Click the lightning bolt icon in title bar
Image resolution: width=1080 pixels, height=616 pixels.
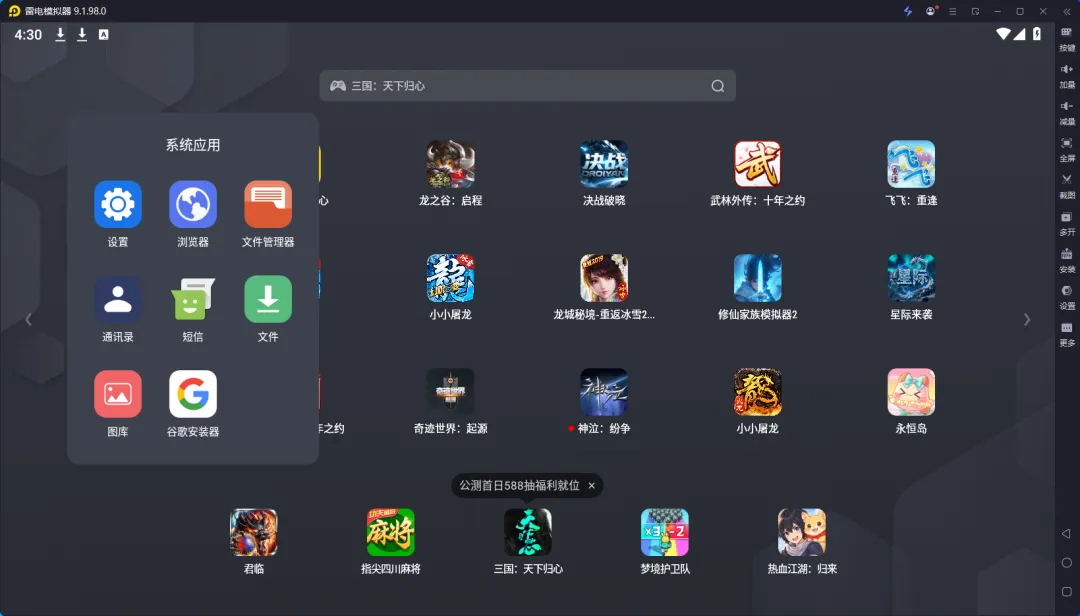pyautogui.click(x=908, y=11)
